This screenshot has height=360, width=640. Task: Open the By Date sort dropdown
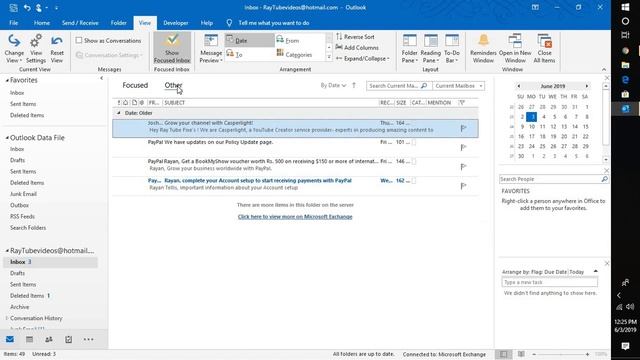[x=333, y=85]
